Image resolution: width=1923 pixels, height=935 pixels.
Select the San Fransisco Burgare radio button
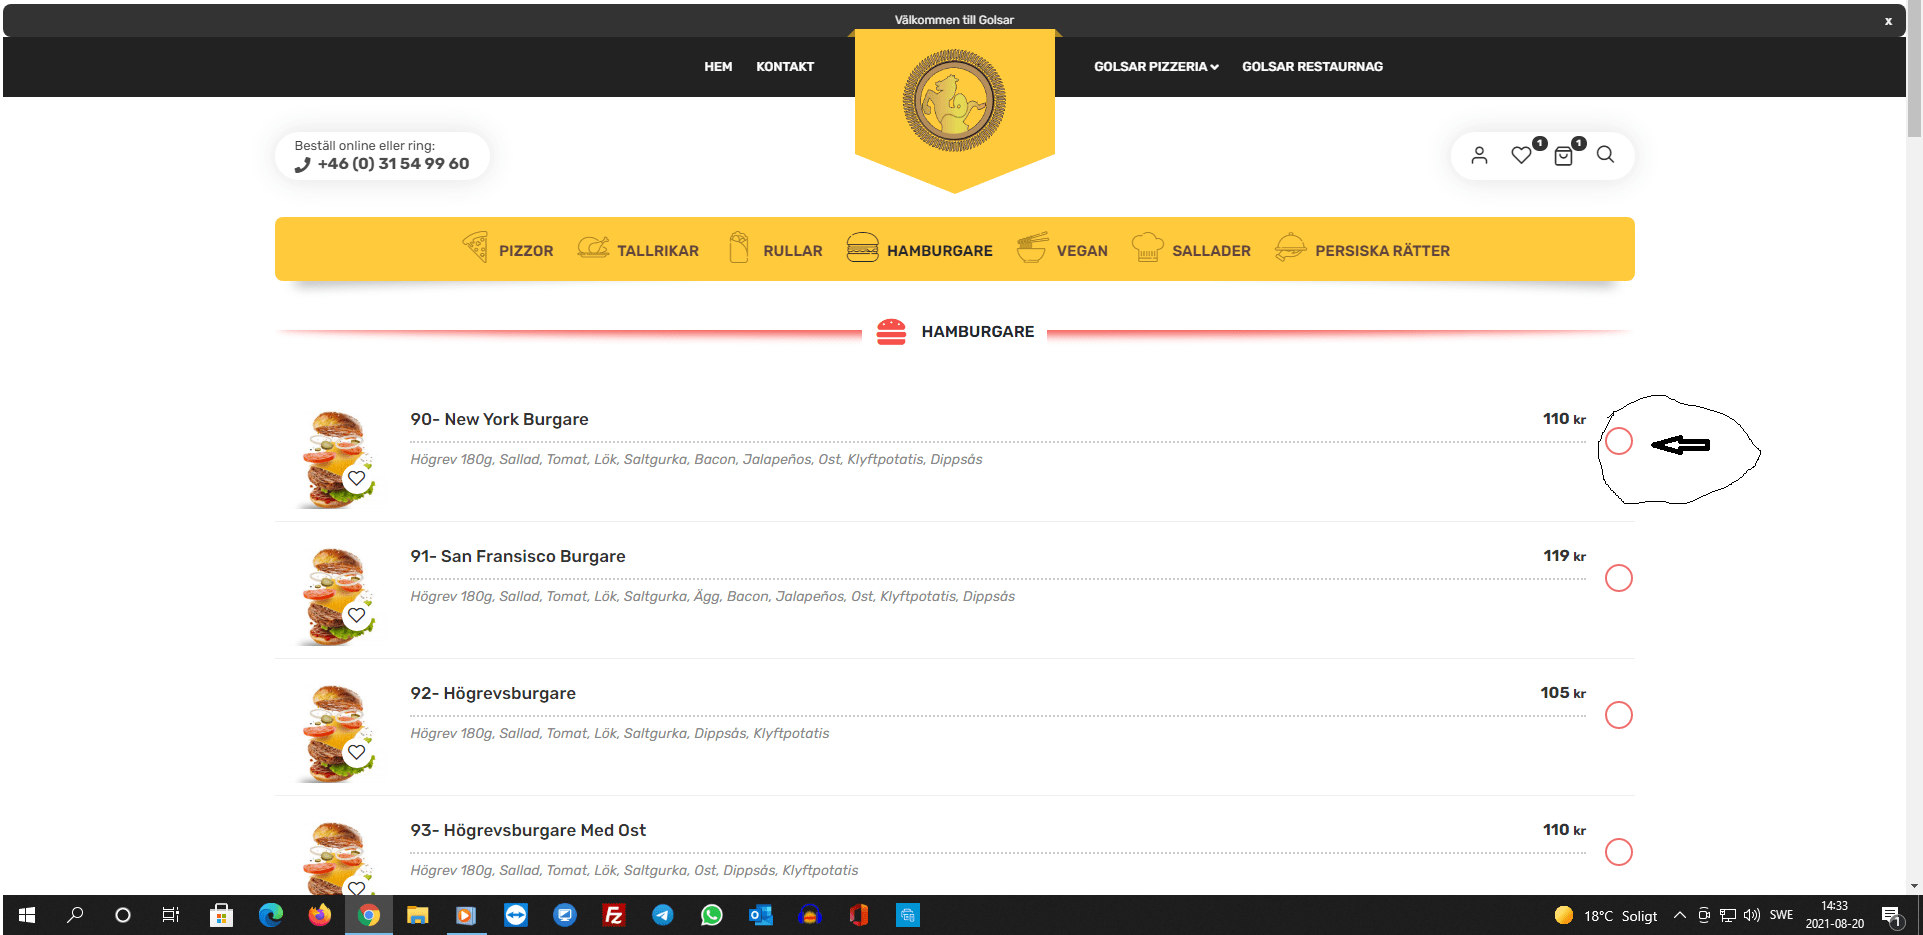coord(1619,578)
